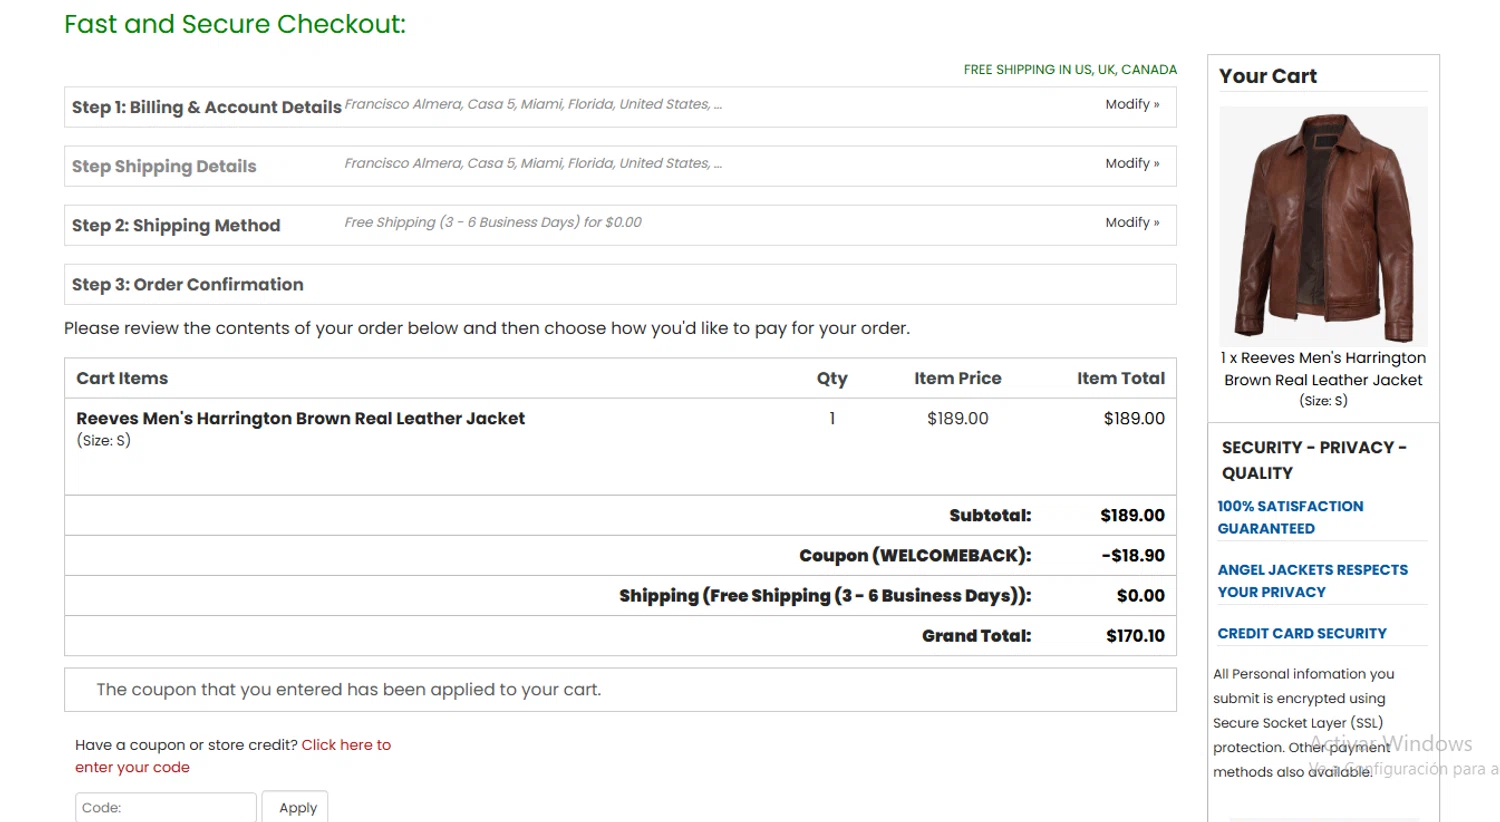The image size is (1500, 822).
Task: Select the Your Cart heading
Action: coord(1268,76)
